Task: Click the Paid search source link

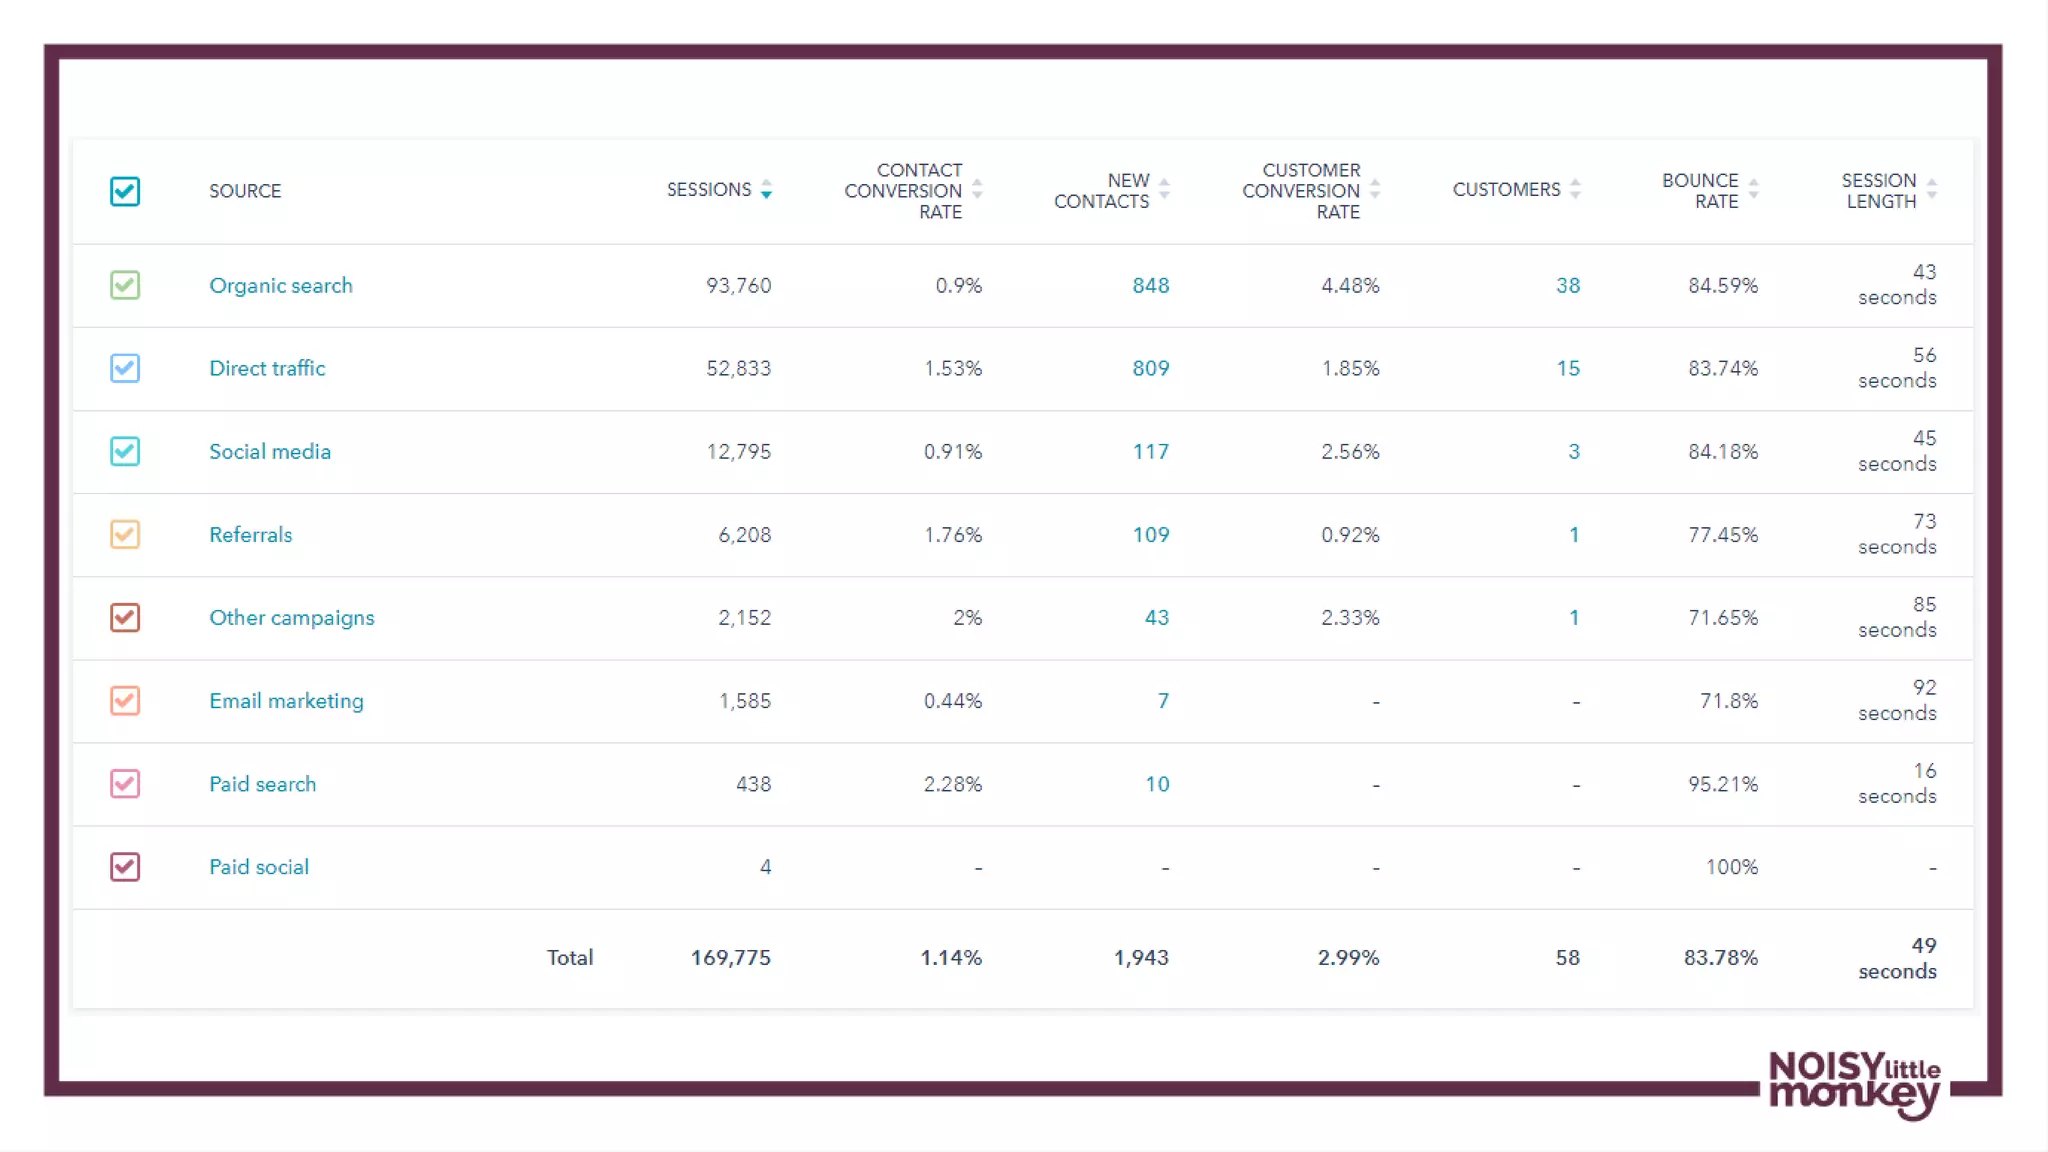Action: 262,784
